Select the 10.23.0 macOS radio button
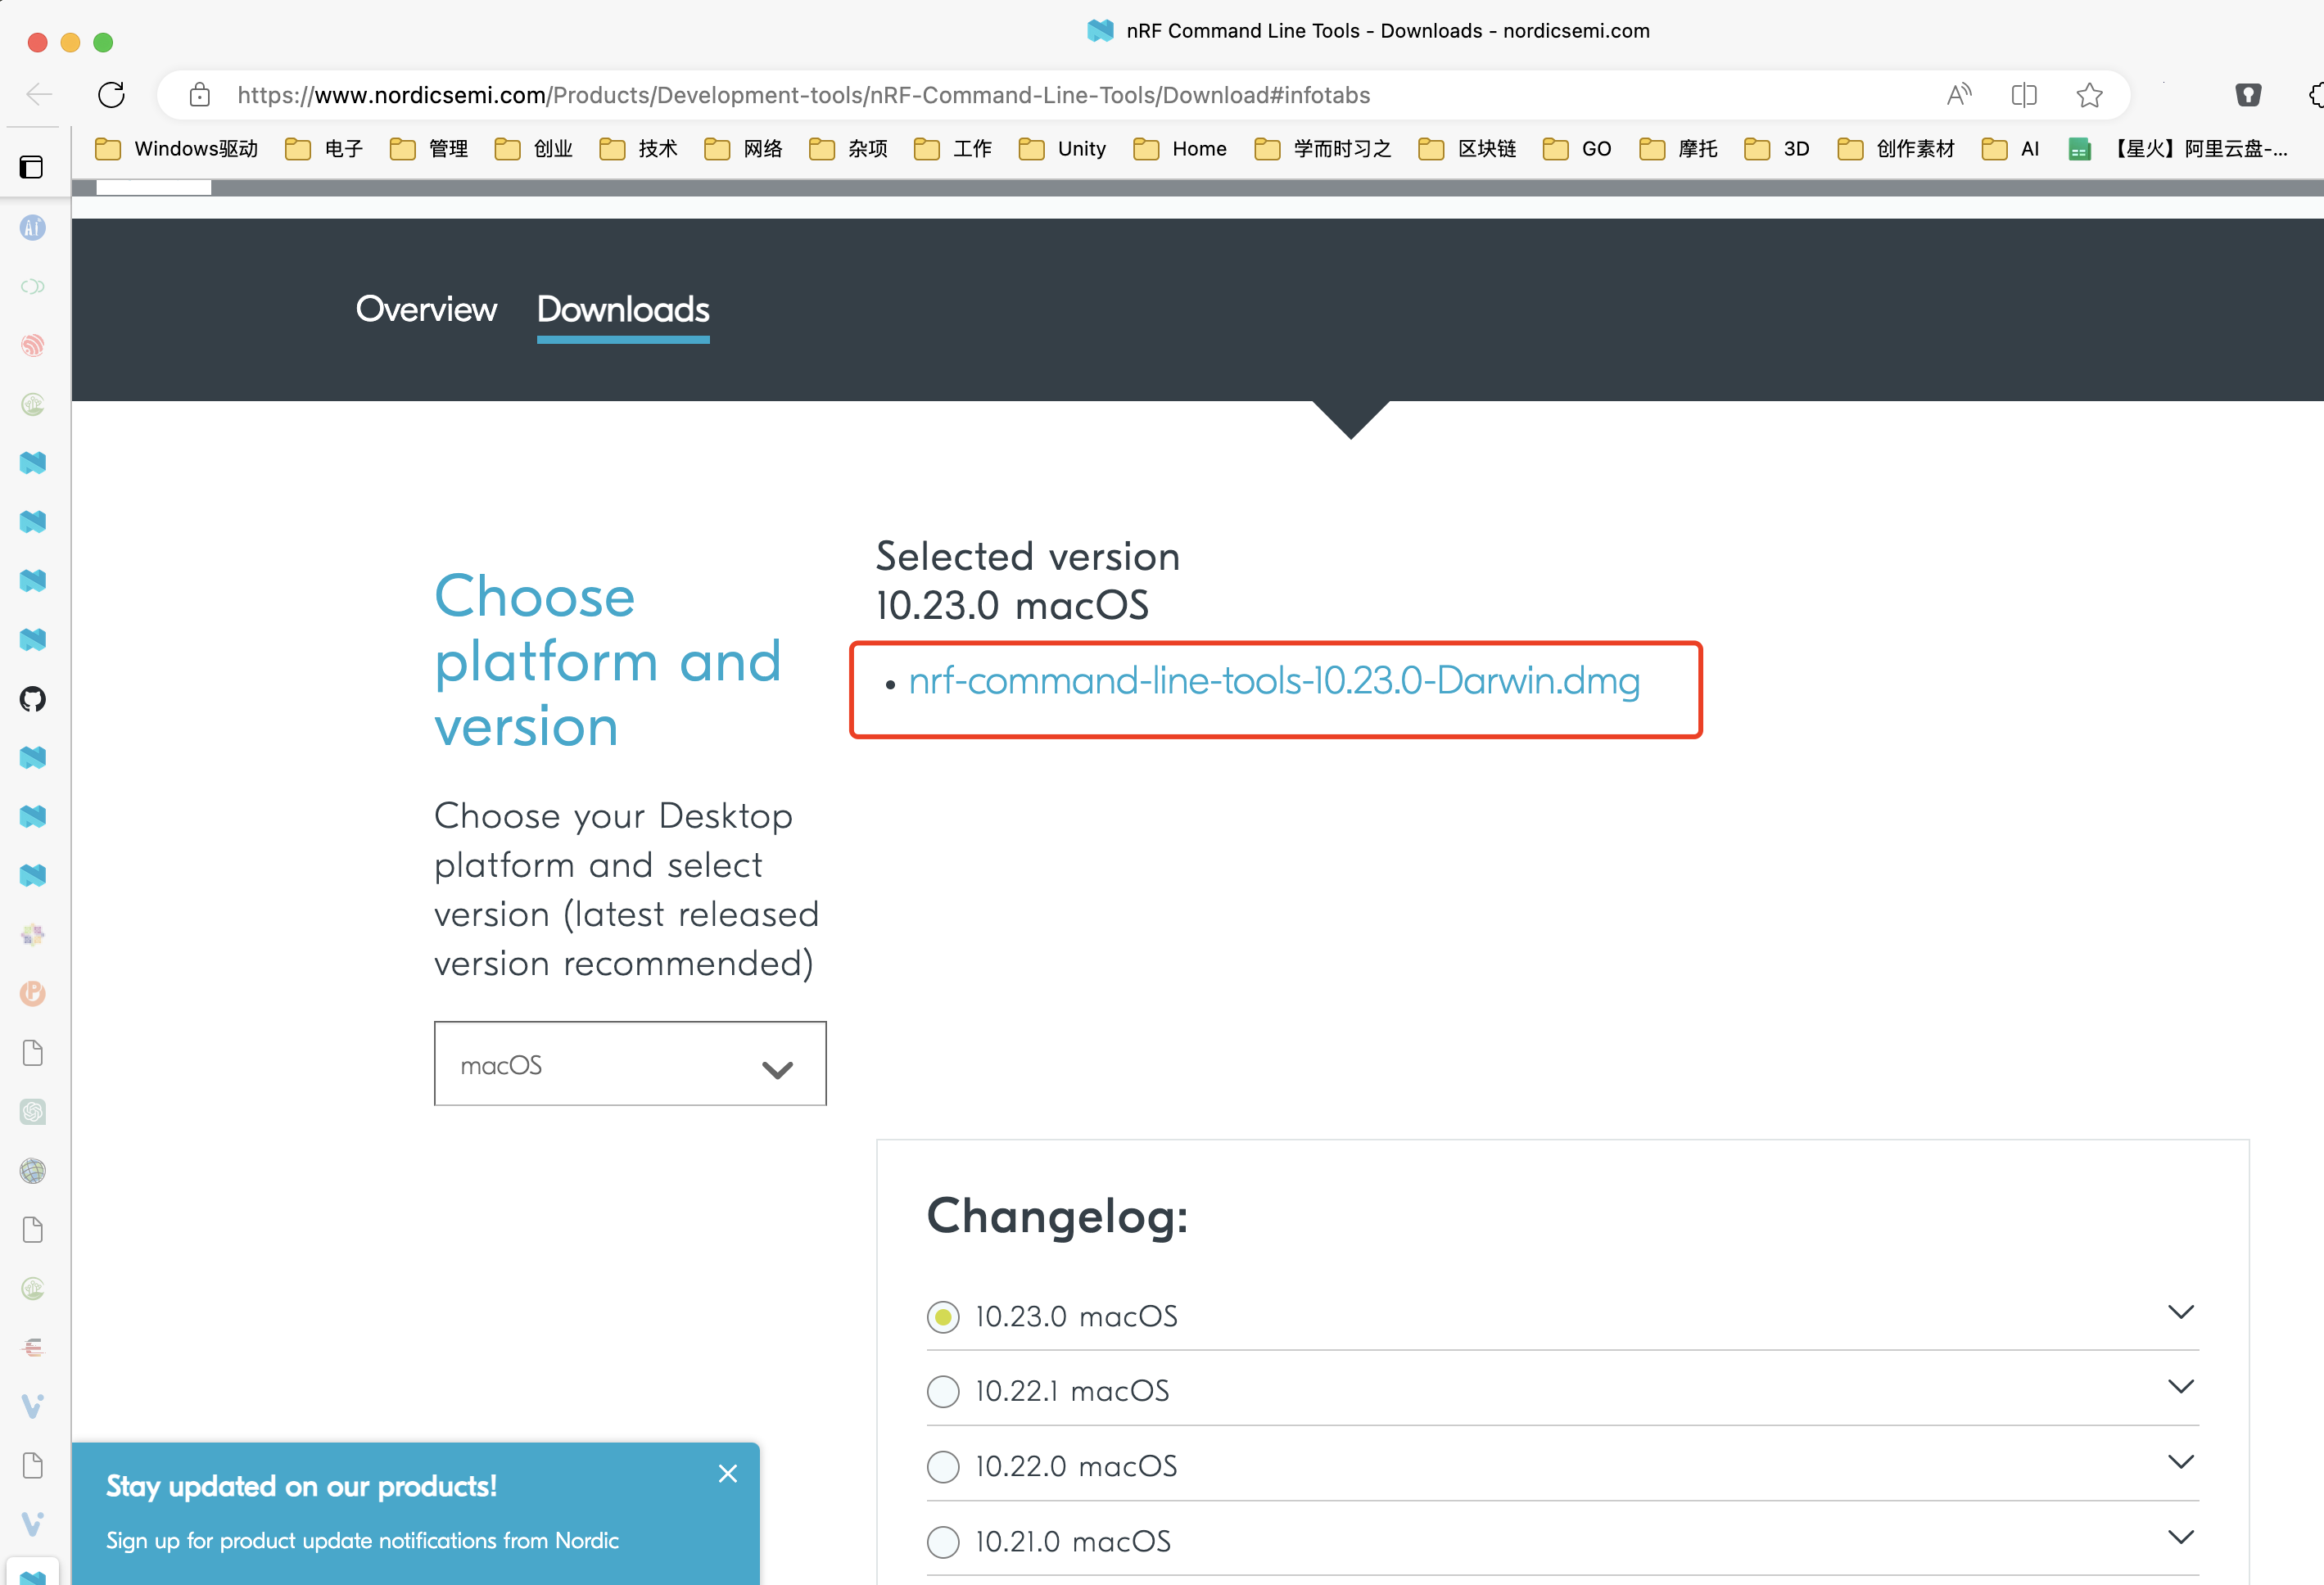2324x1585 pixels. (943, 1317)
